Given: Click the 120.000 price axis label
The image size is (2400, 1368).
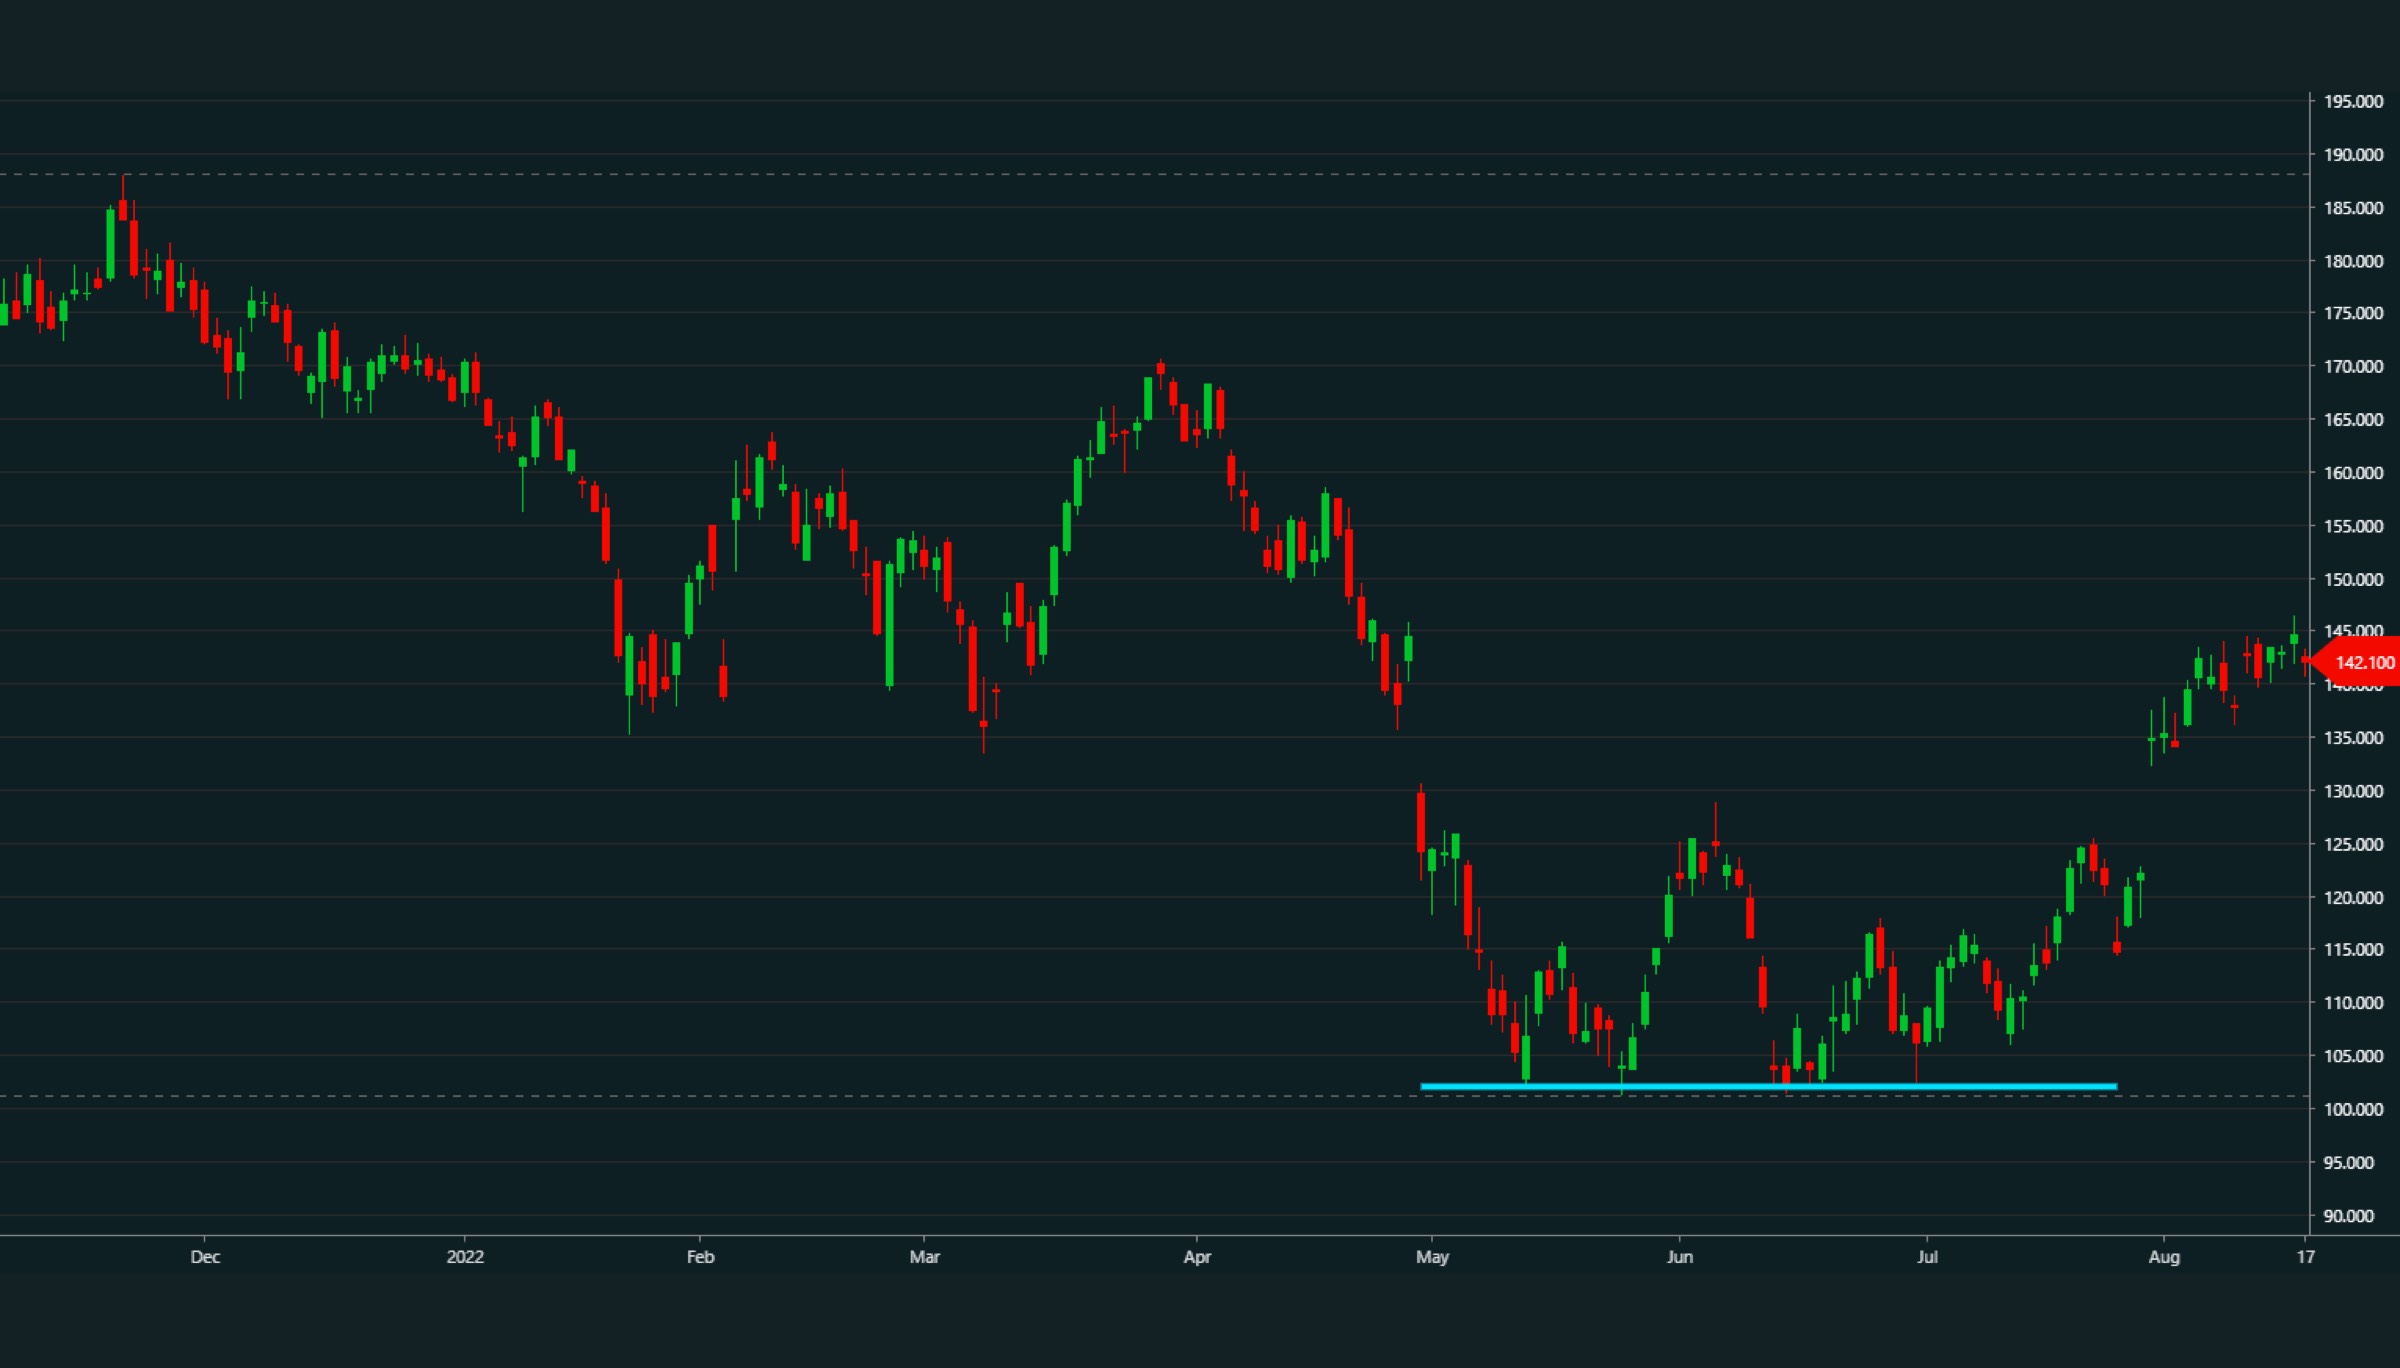Looking at the screenshot, I should point(2353,897).
